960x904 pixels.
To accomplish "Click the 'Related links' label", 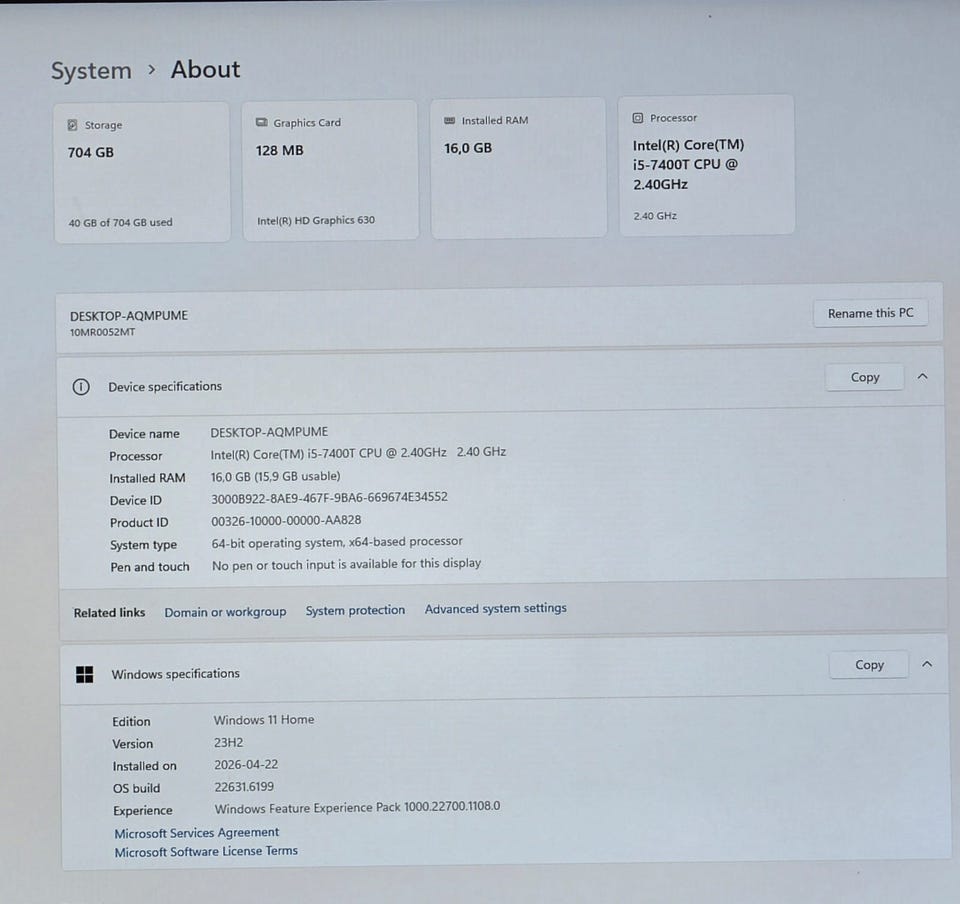I will point(110,613).
